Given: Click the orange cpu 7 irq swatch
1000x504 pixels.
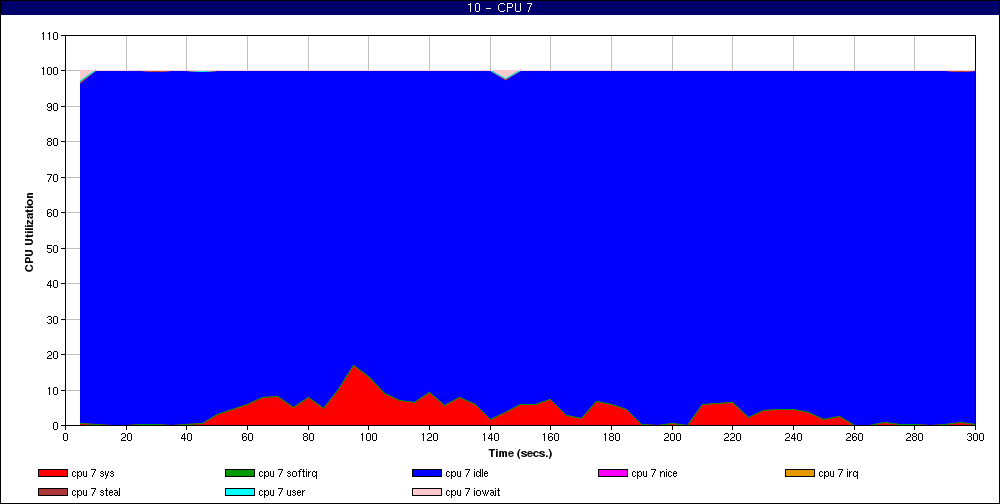Looking at the screenshot, I should point(800,473).
